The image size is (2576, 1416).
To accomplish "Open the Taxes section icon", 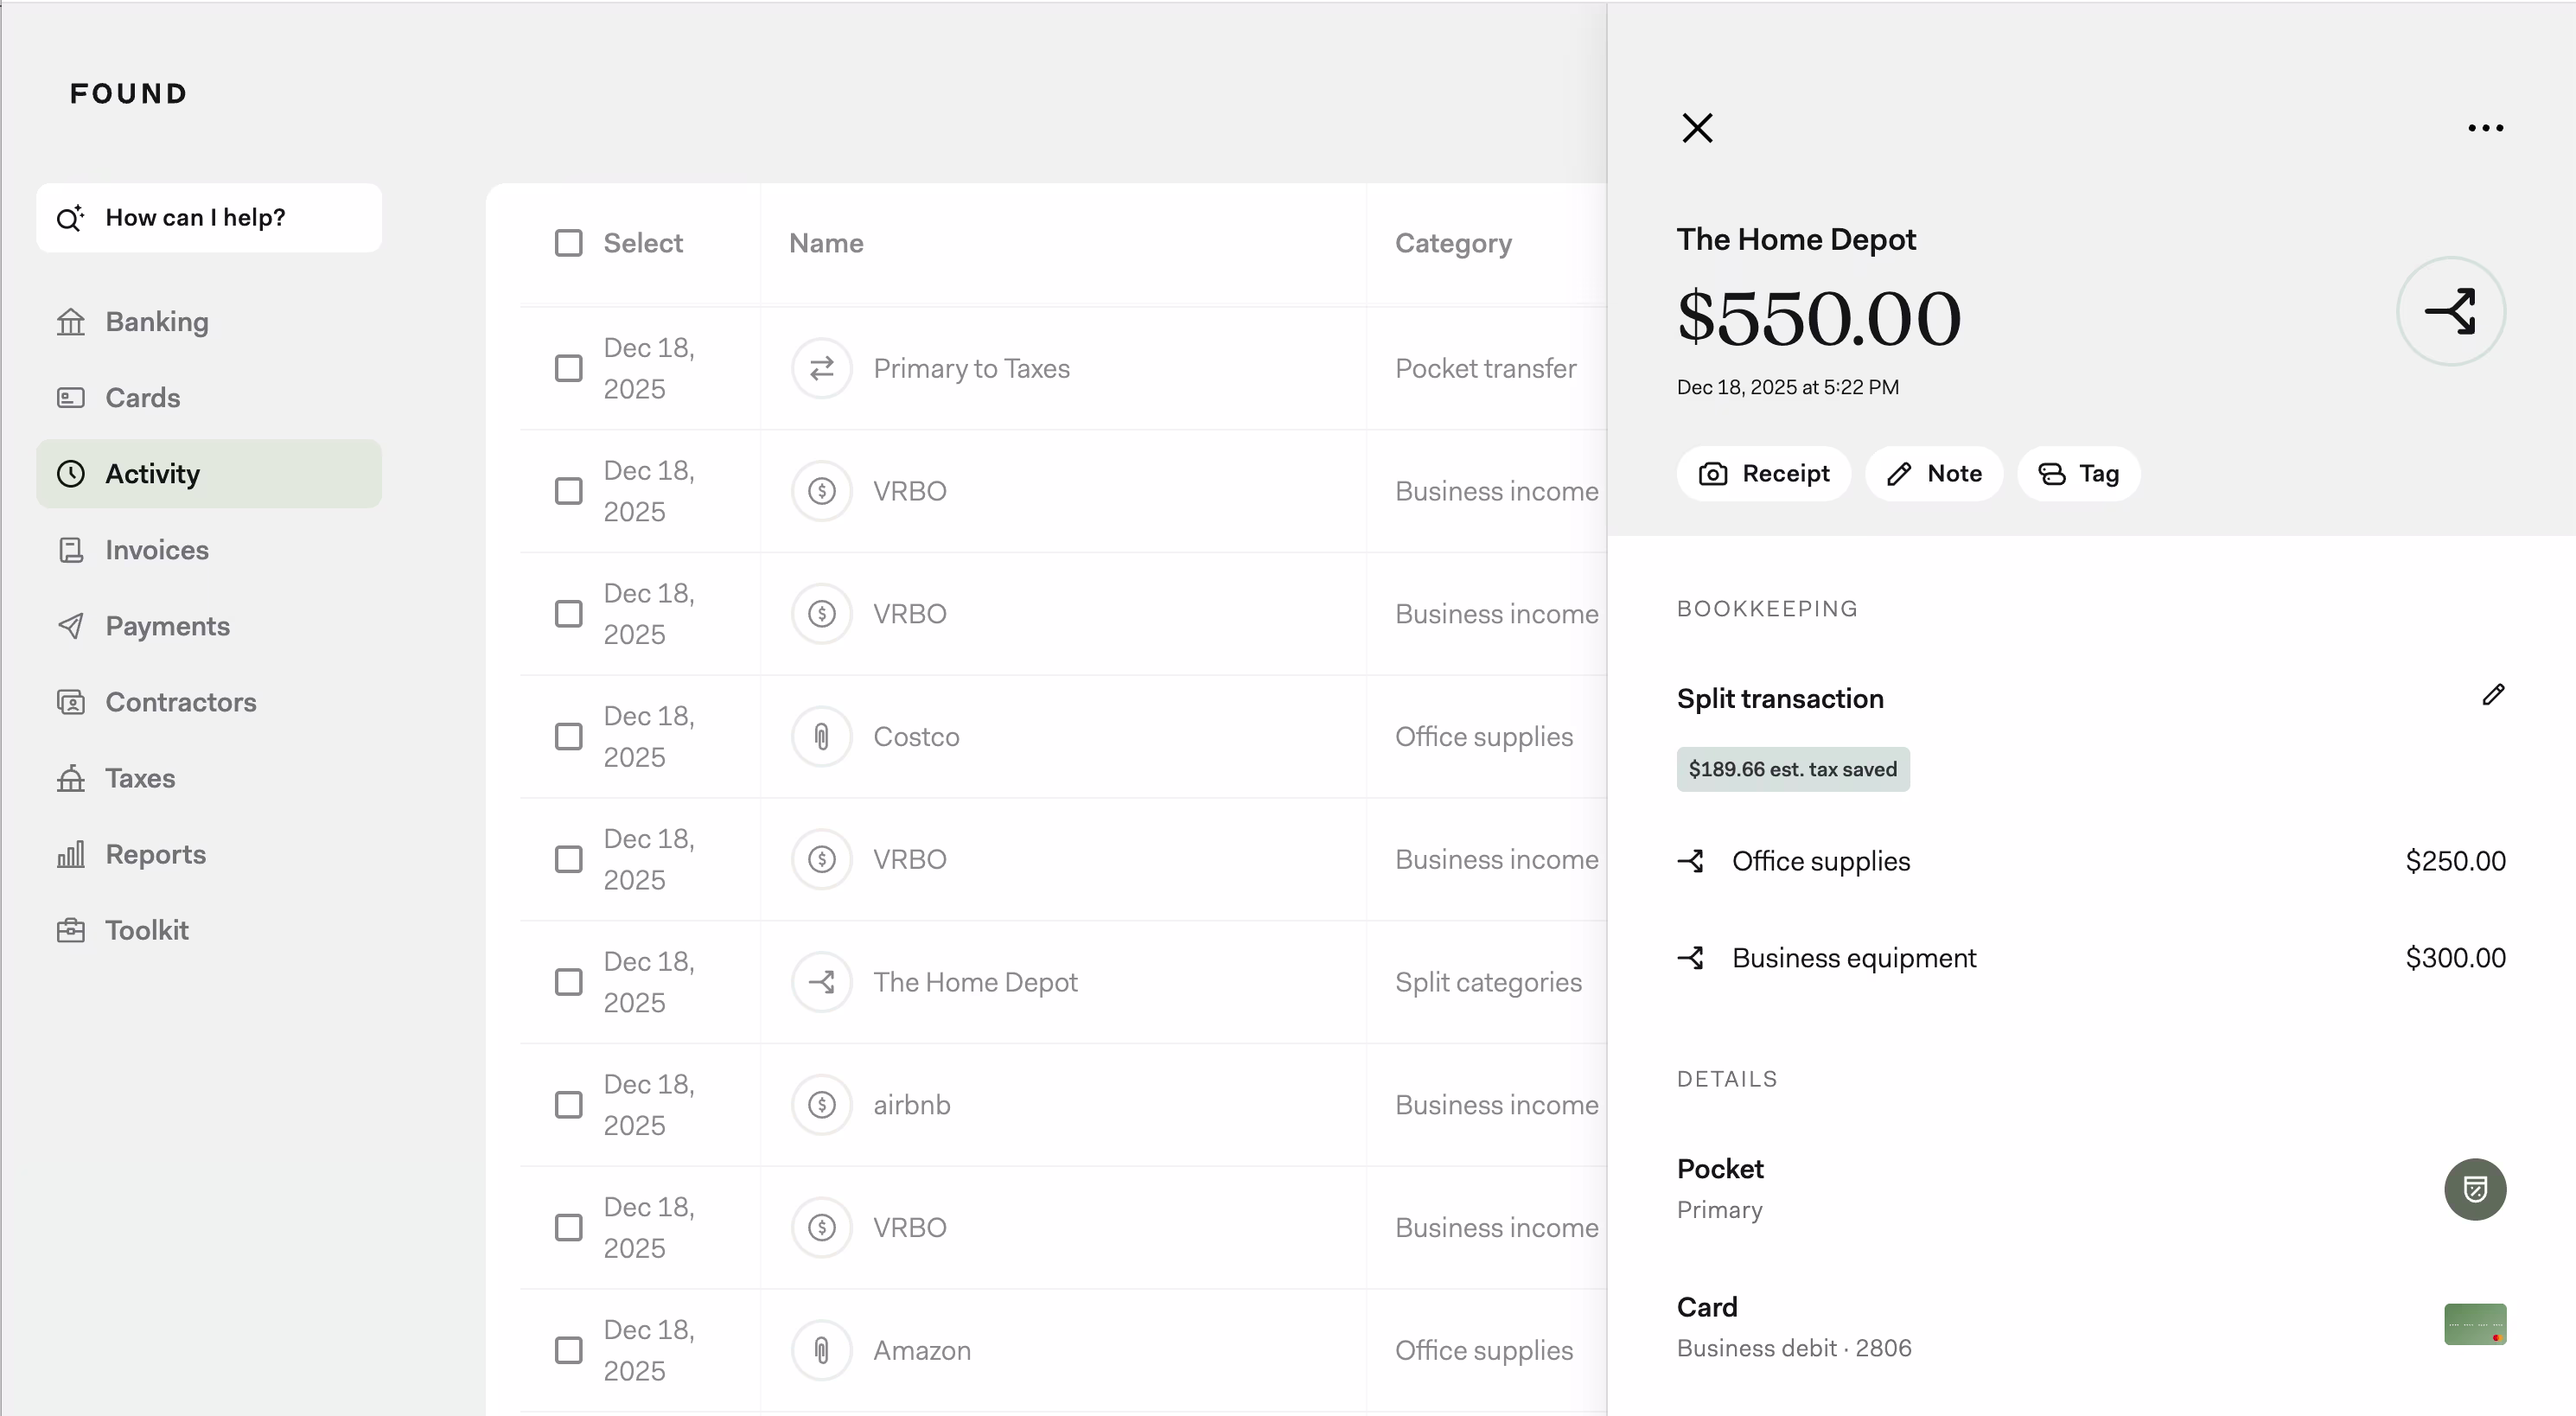I will [71, 778].
